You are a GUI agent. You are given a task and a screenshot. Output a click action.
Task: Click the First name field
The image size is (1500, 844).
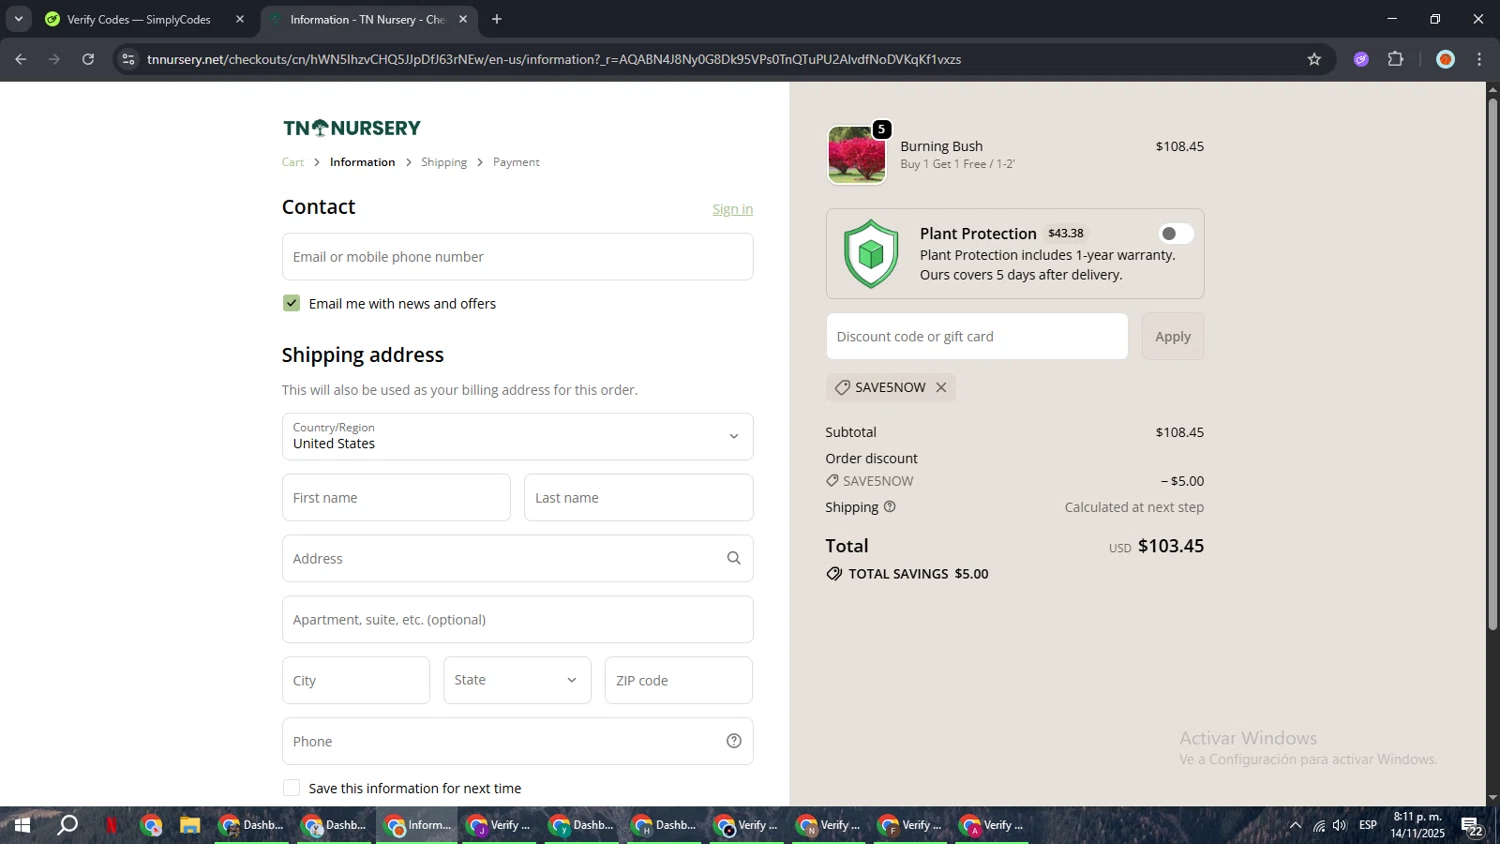pos(396,497)
